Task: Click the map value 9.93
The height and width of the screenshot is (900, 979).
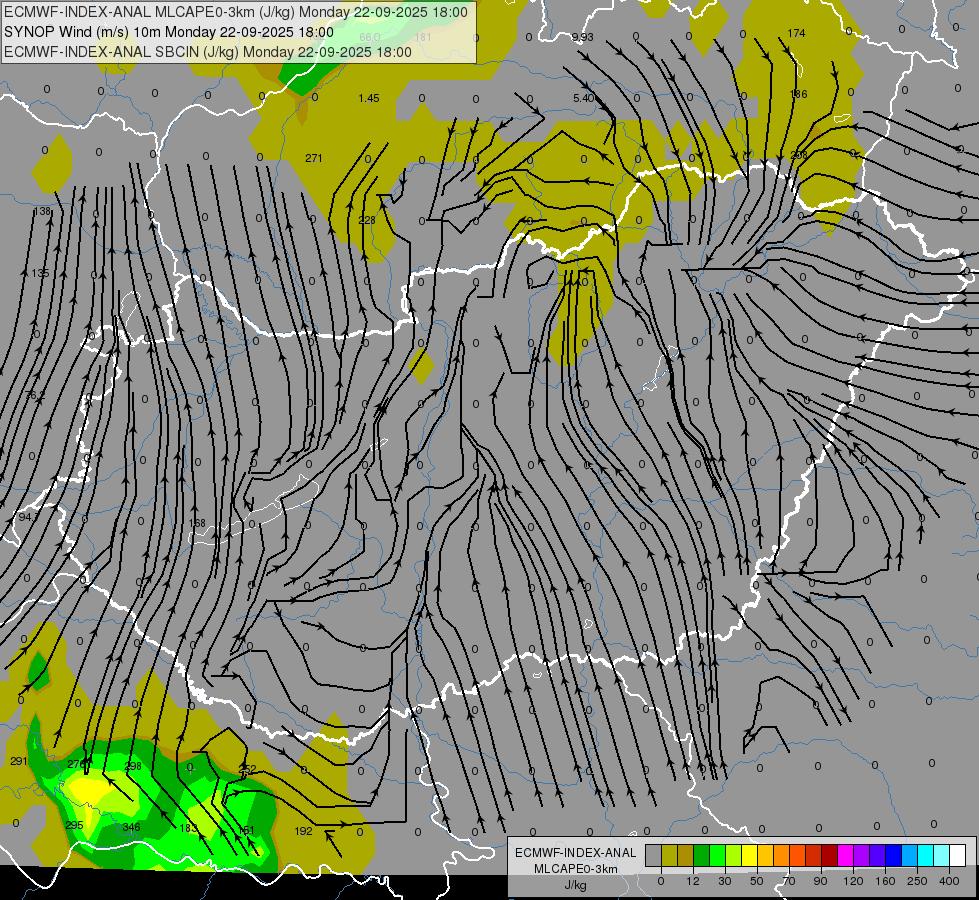Action: 583,37
